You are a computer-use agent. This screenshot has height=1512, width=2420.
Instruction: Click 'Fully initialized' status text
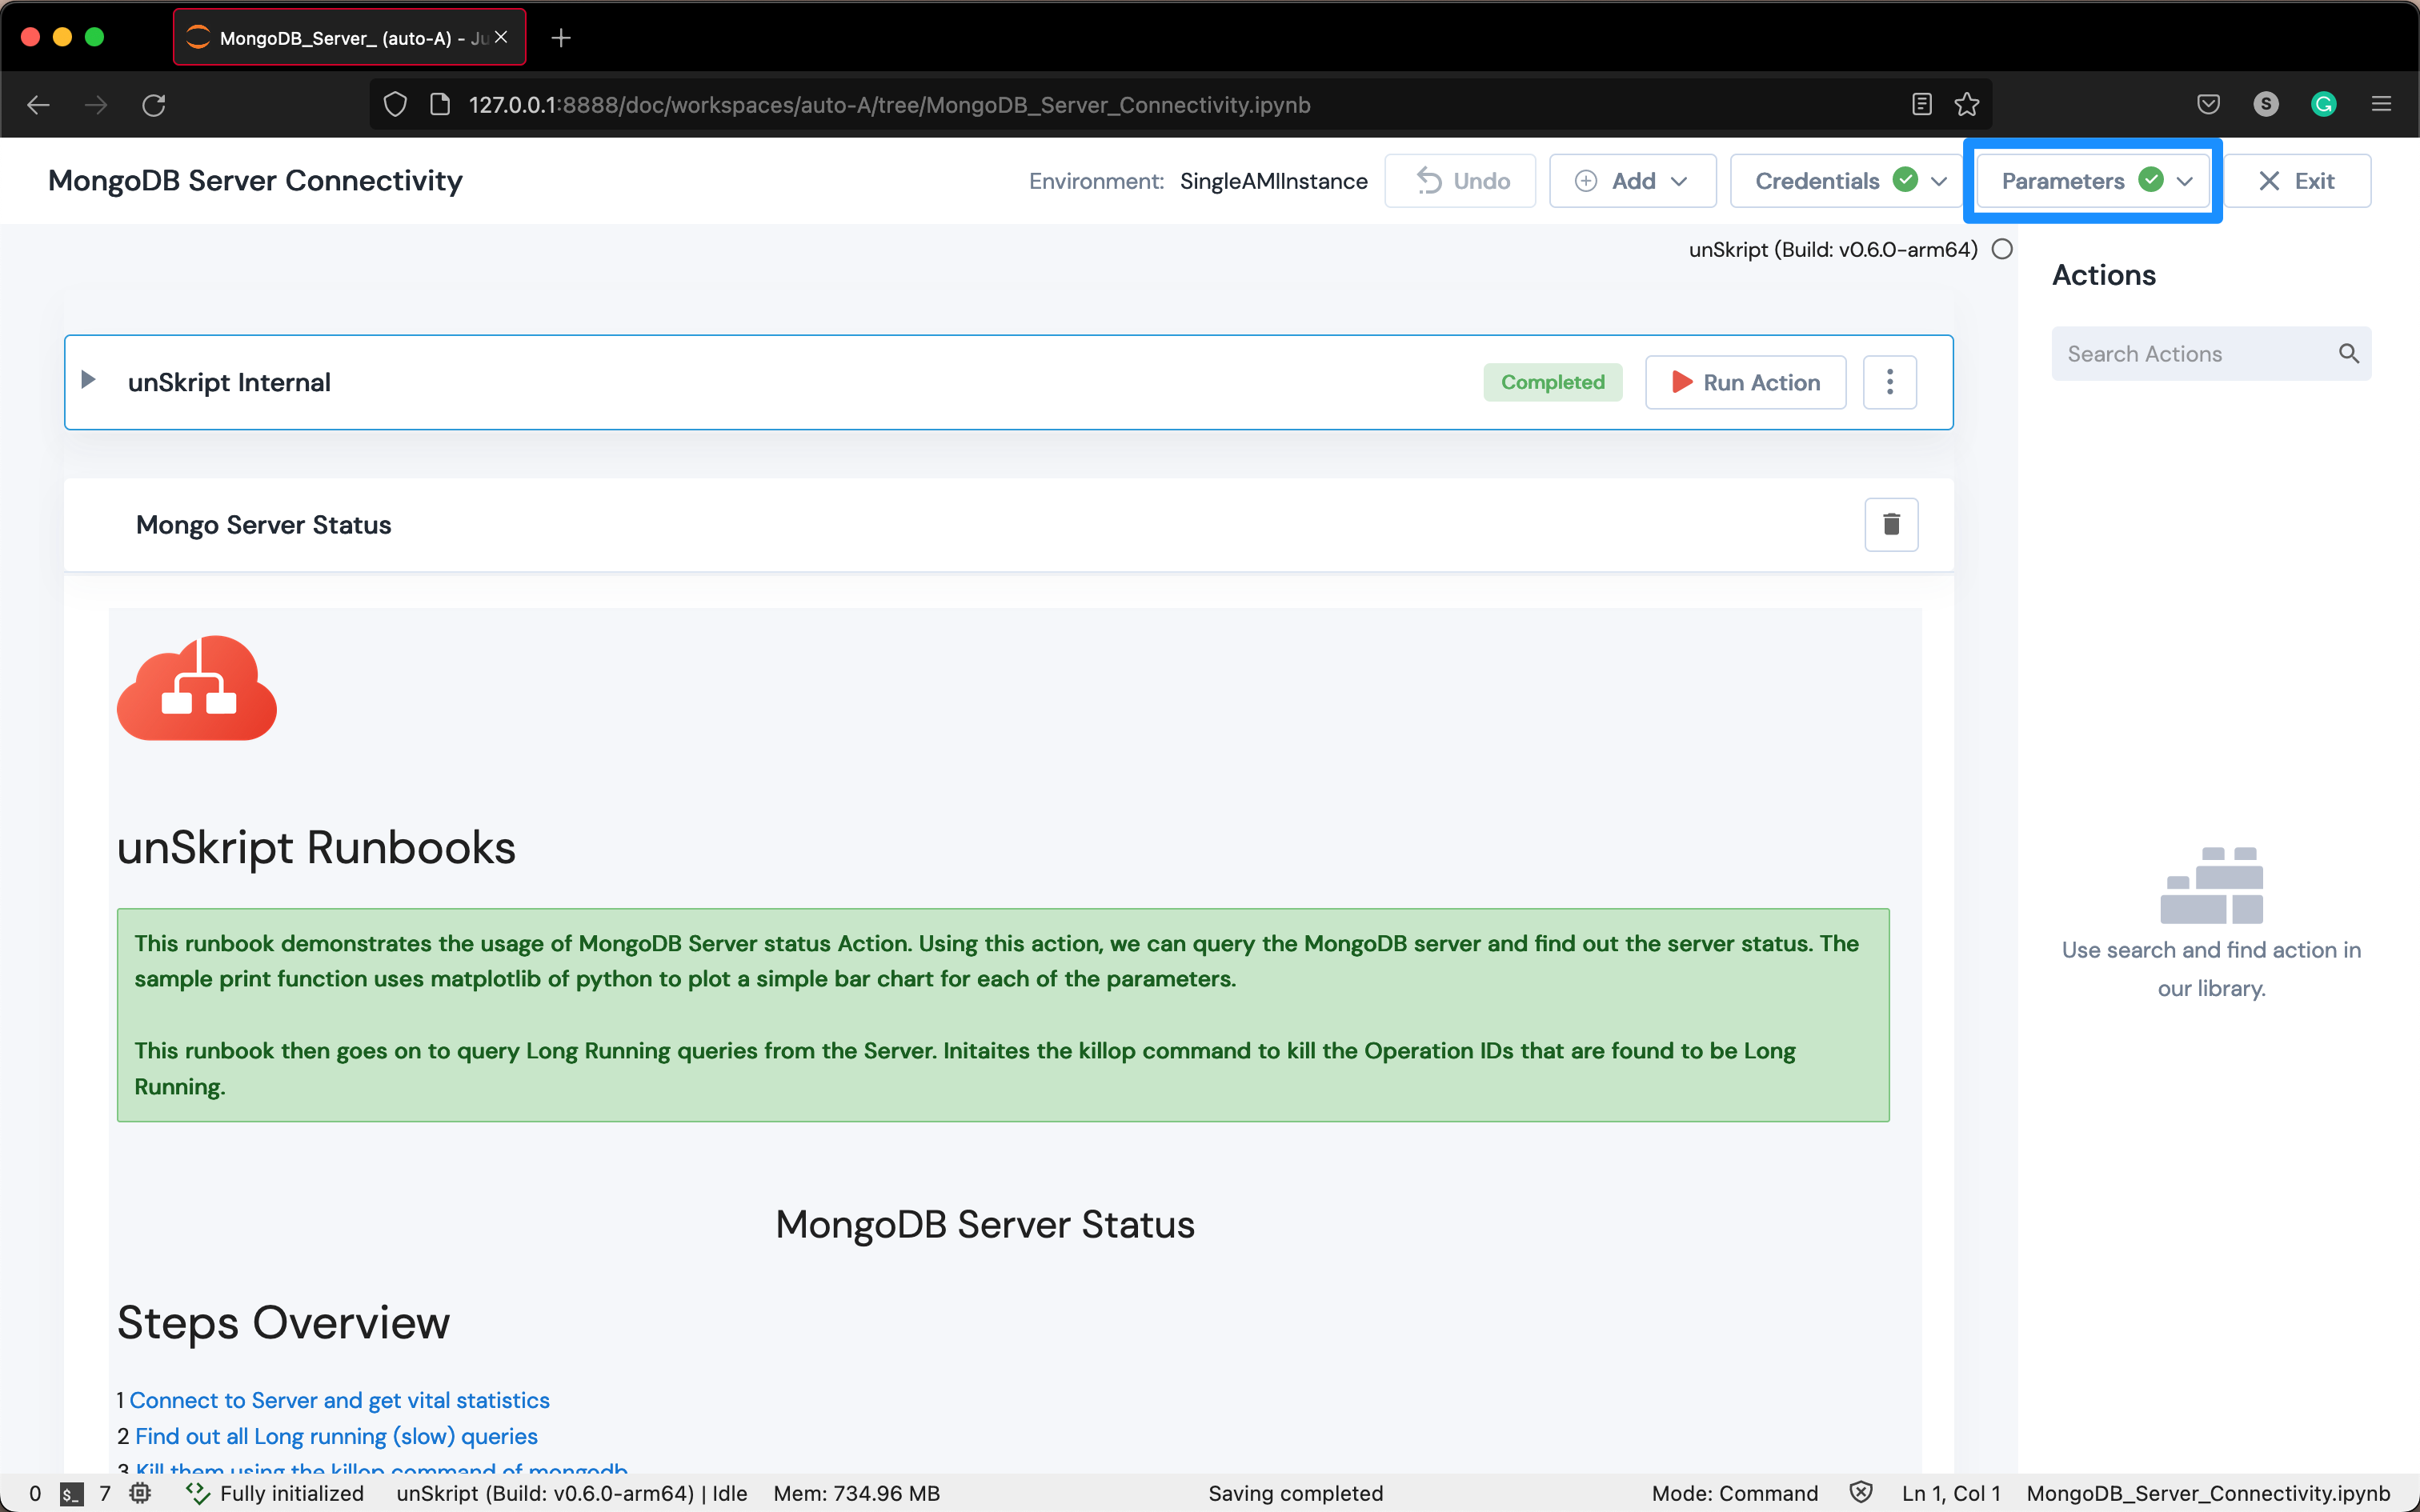(292, 1493)
